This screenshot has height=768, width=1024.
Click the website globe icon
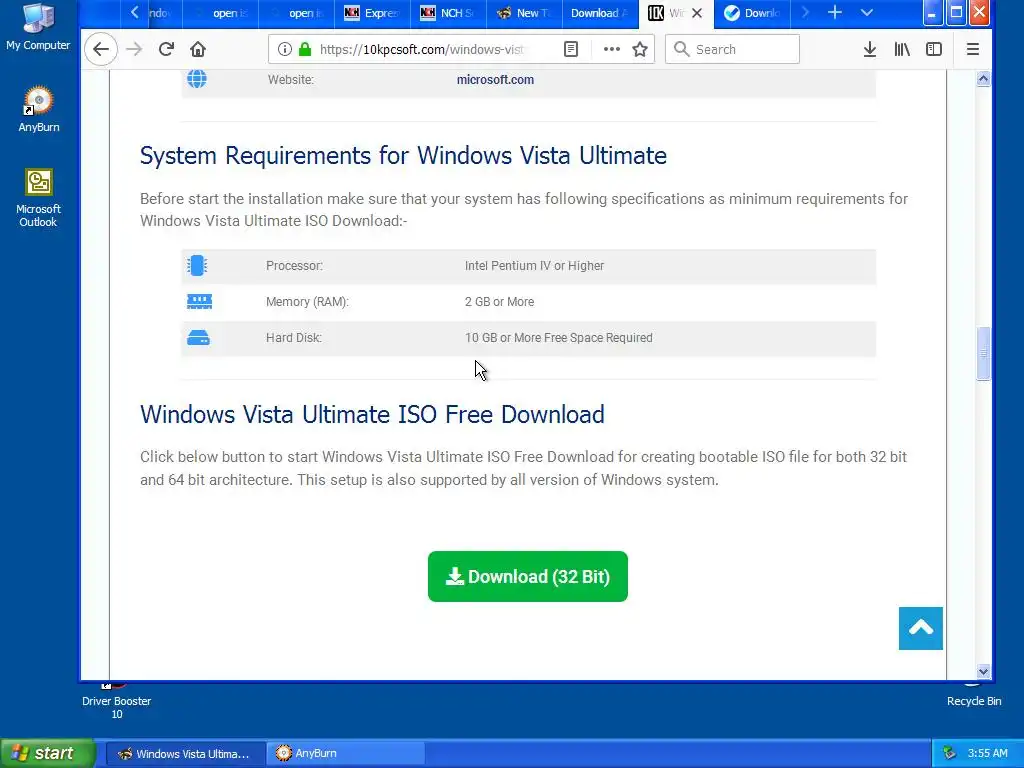point(197,79)
